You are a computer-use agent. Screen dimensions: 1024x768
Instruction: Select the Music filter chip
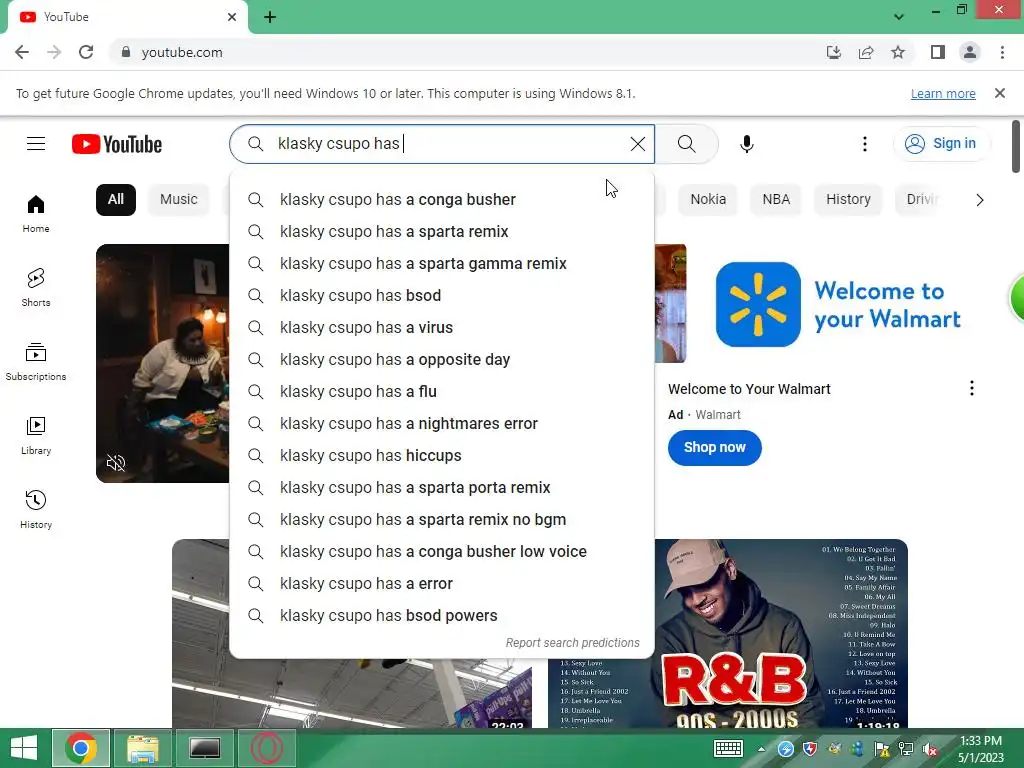pos(178,199)
